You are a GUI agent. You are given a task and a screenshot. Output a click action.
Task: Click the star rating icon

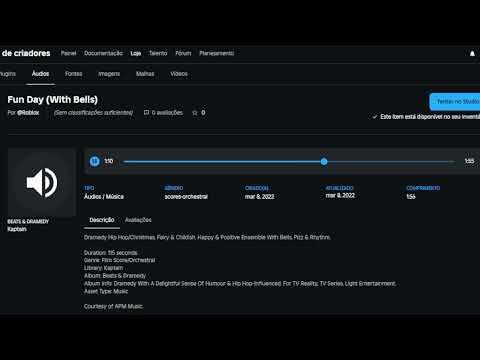point(195,113)
